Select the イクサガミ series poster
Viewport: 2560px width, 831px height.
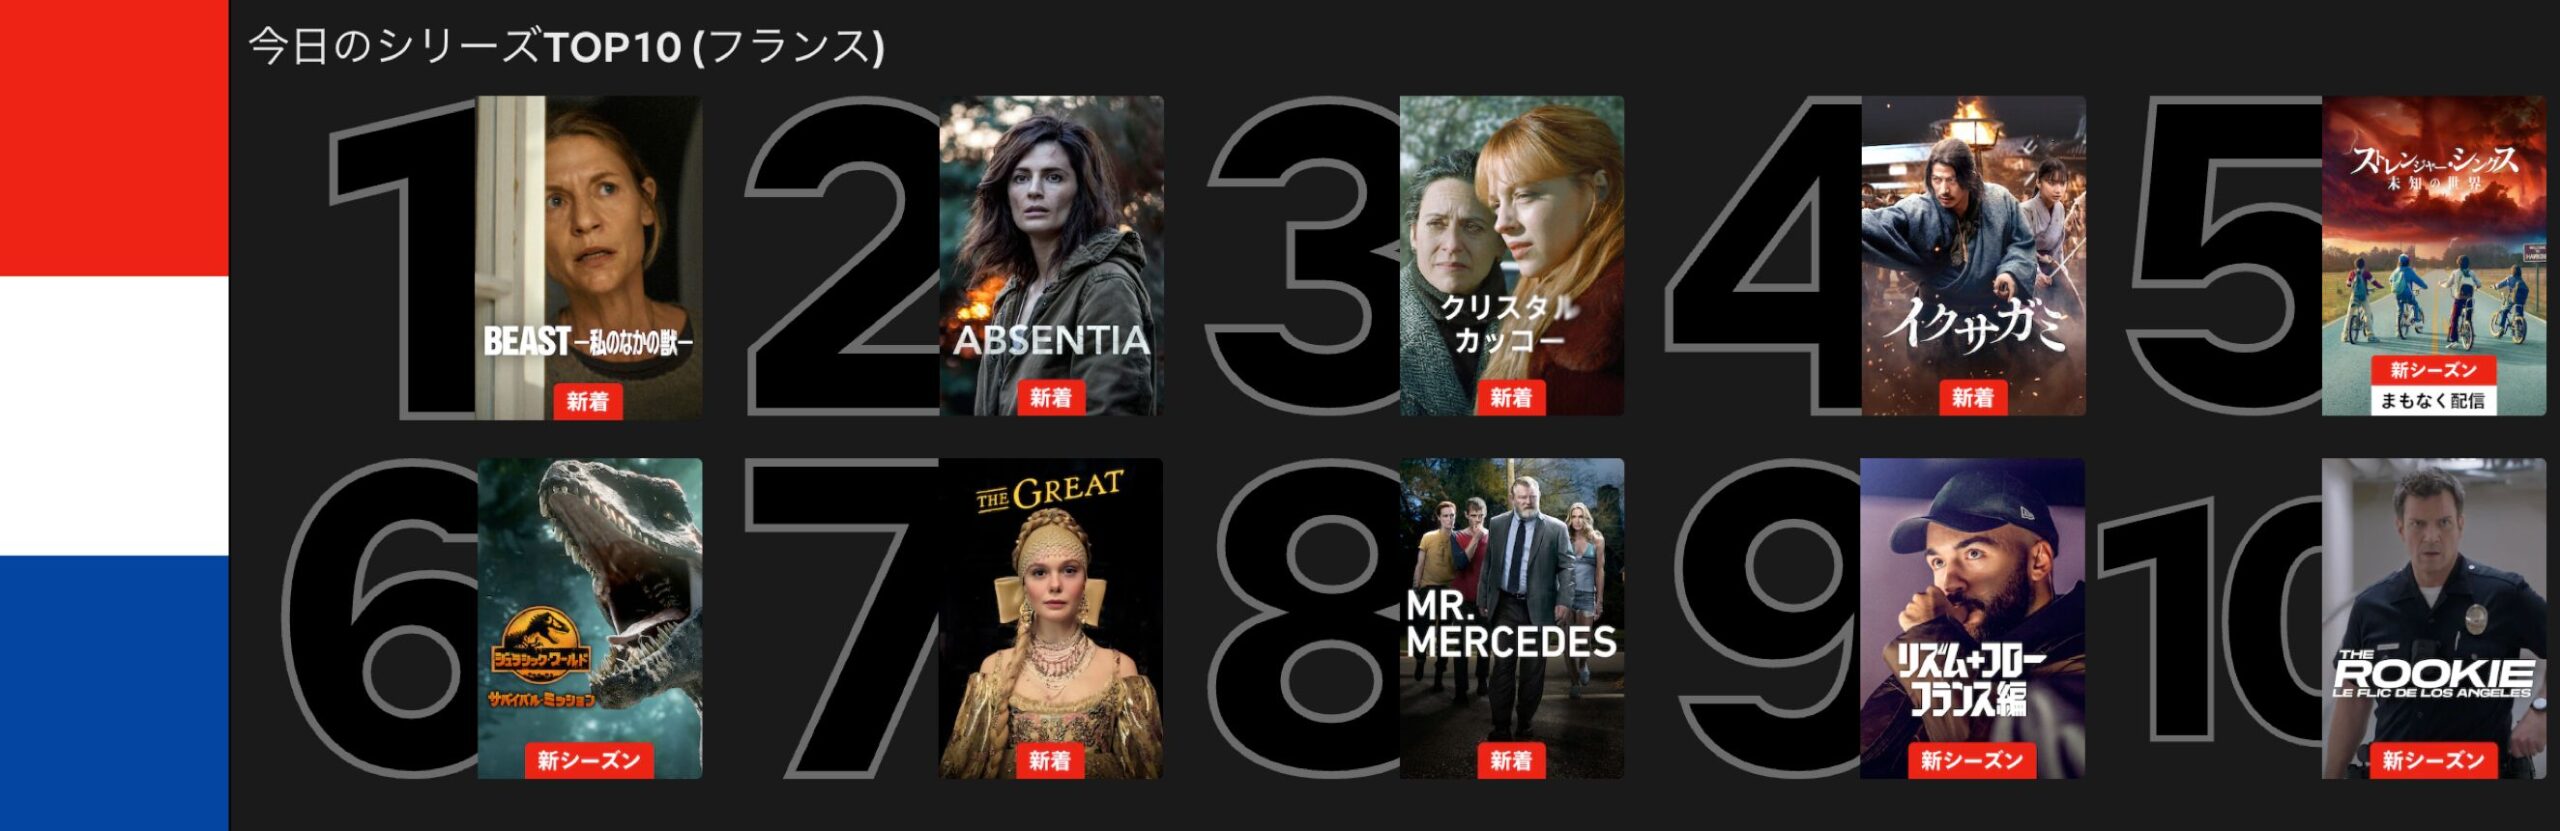click(1973, 256)
